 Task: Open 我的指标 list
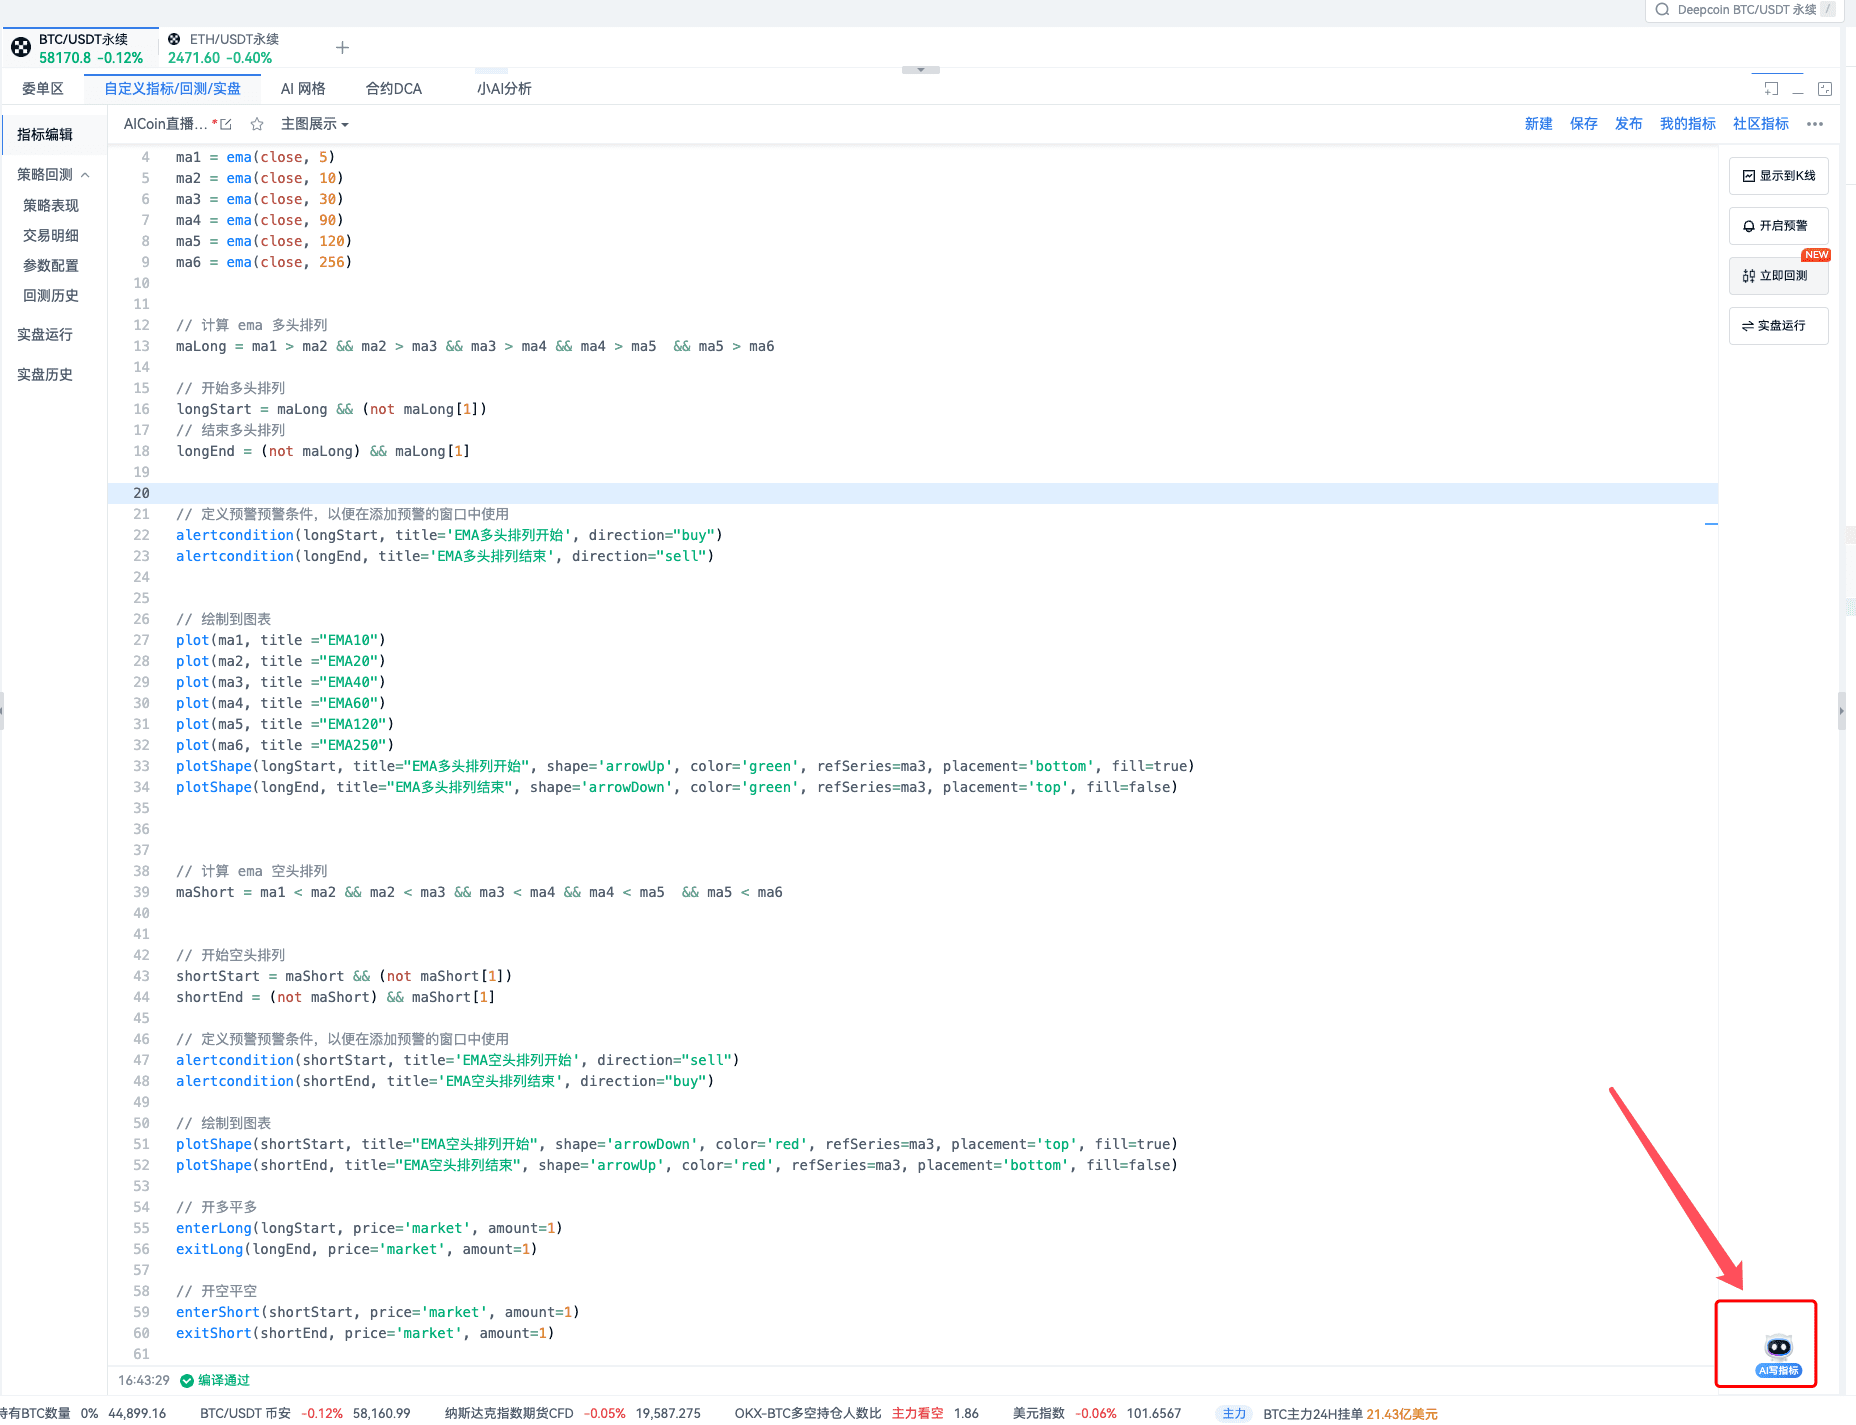coord(1687,124)
